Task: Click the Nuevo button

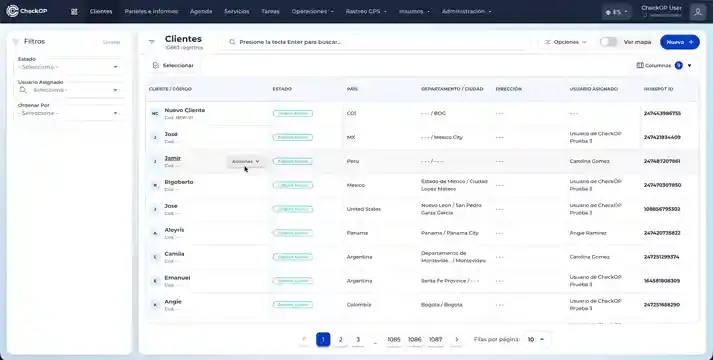Action: pyautogui.click(x=679, y=42)
